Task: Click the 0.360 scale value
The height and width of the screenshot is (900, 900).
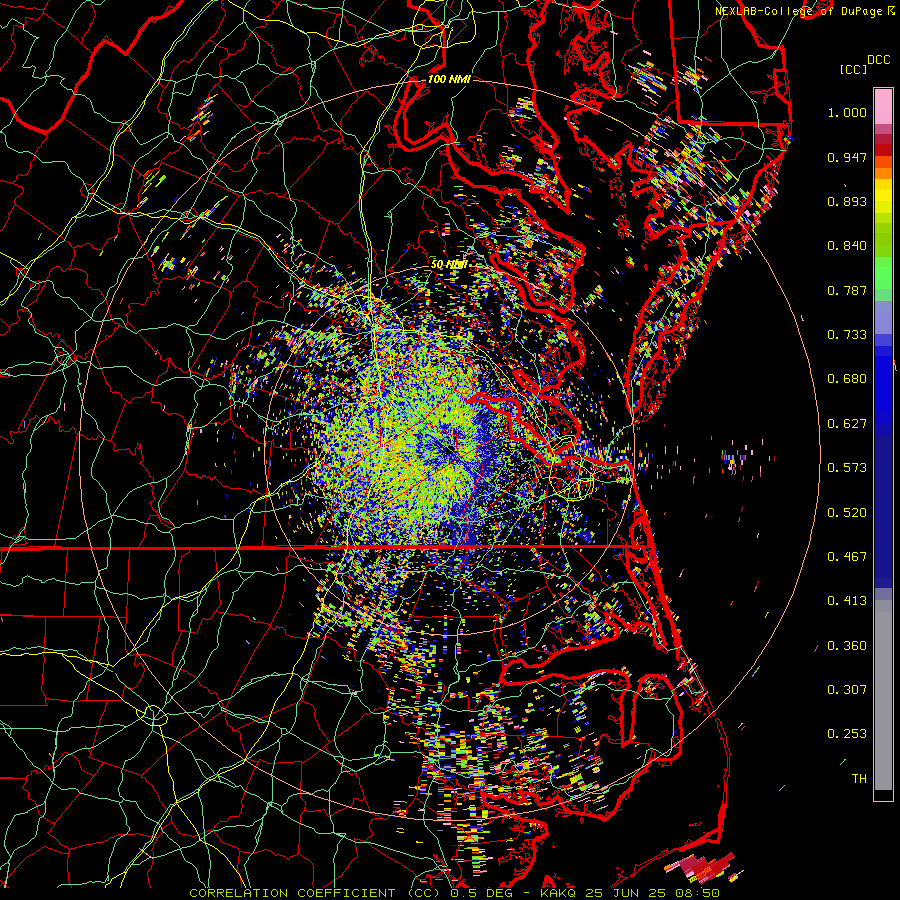Action: tap(847, 646)
